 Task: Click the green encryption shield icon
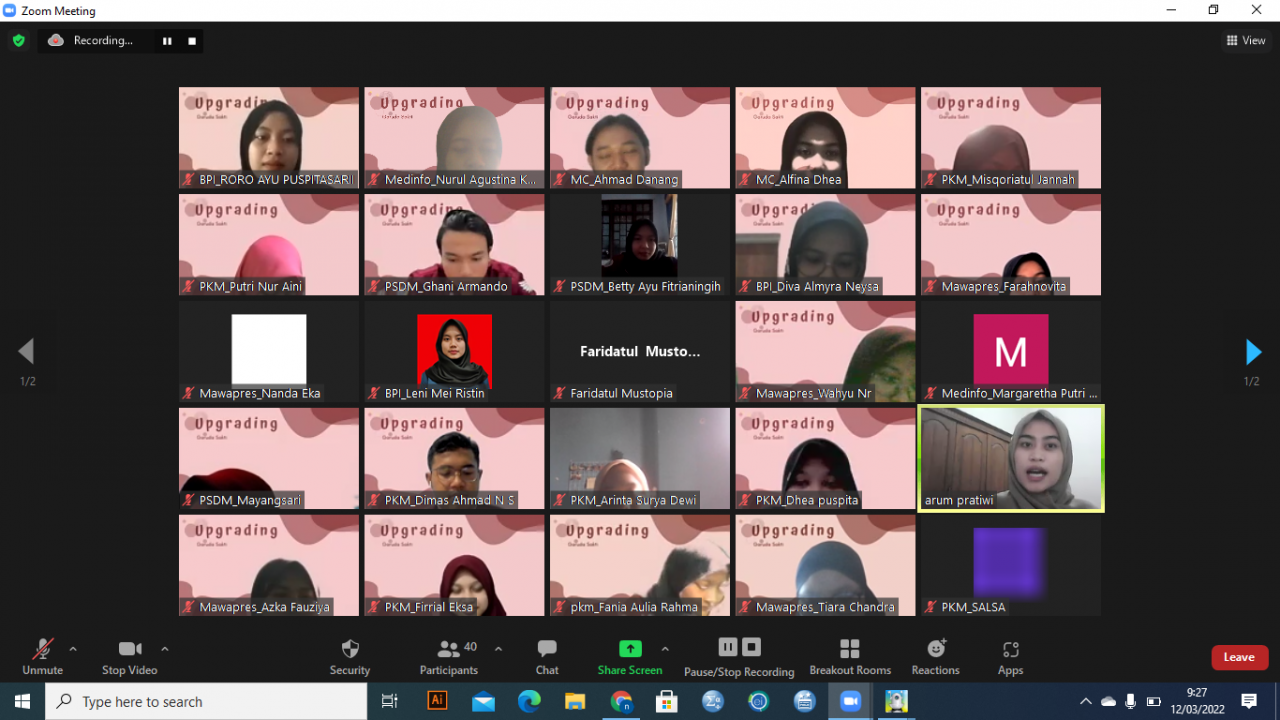(18, 41)
